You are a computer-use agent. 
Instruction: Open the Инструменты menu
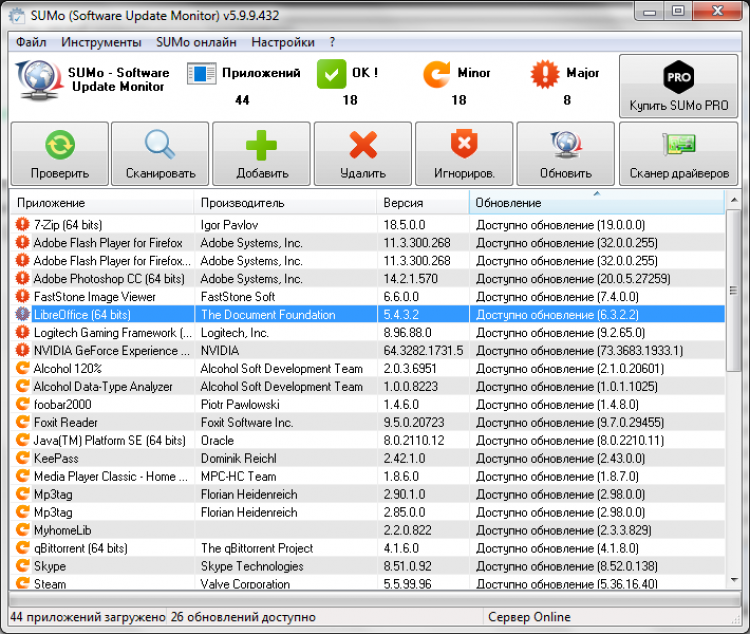(x=101, y=42)
